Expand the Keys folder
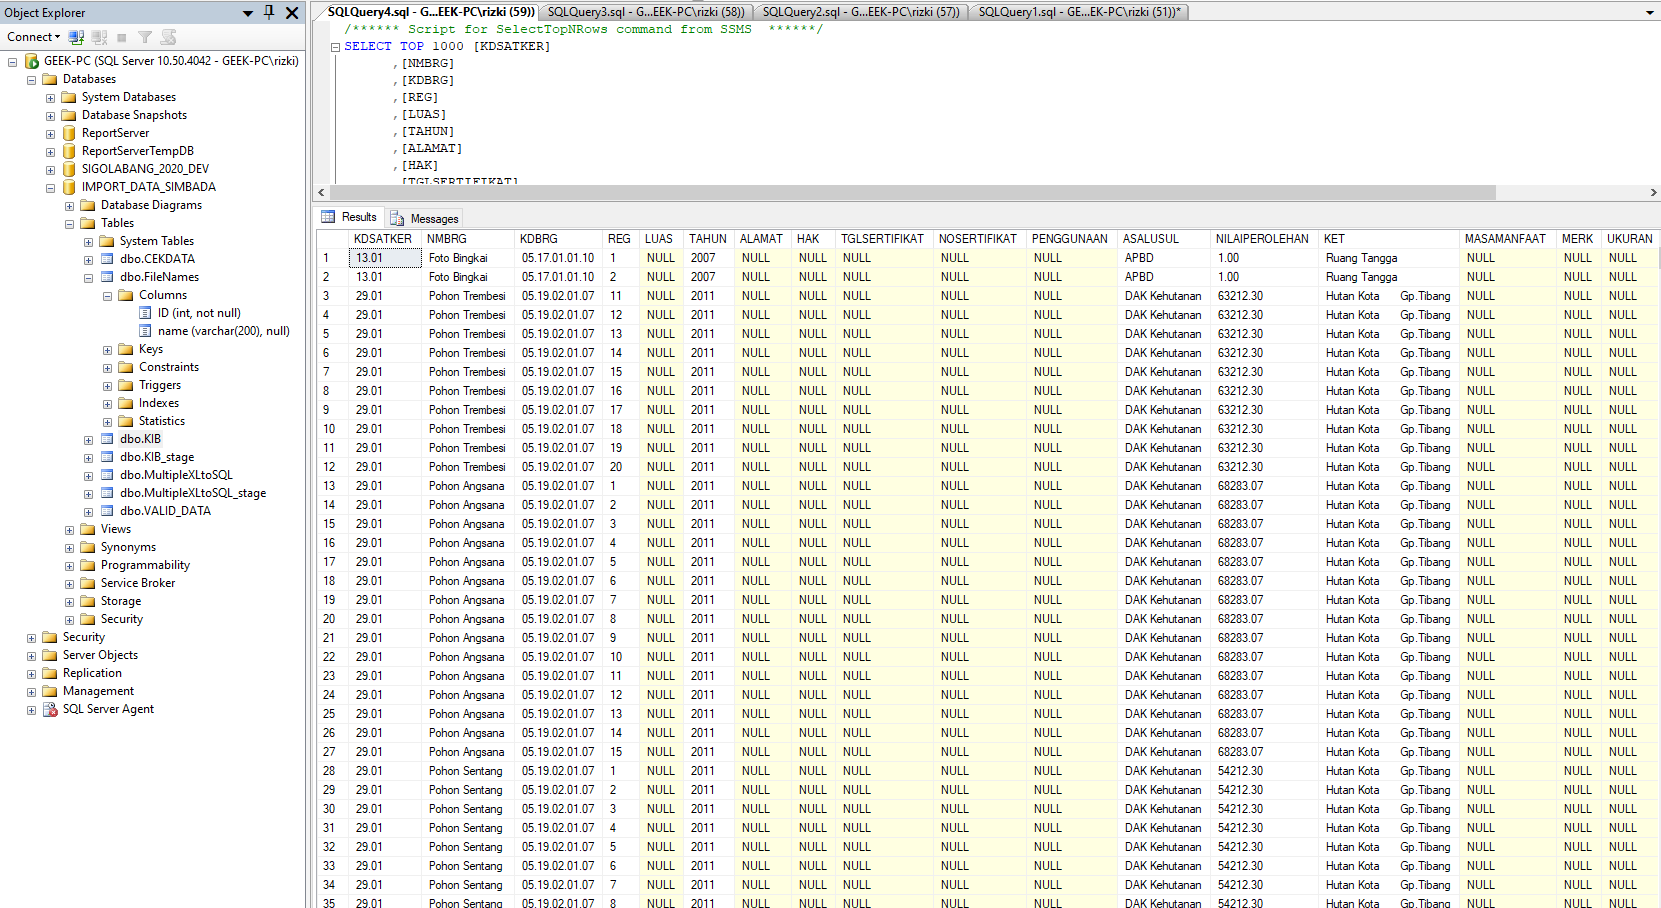Screen dimensions: 1661x908 [x=107, y=350]
